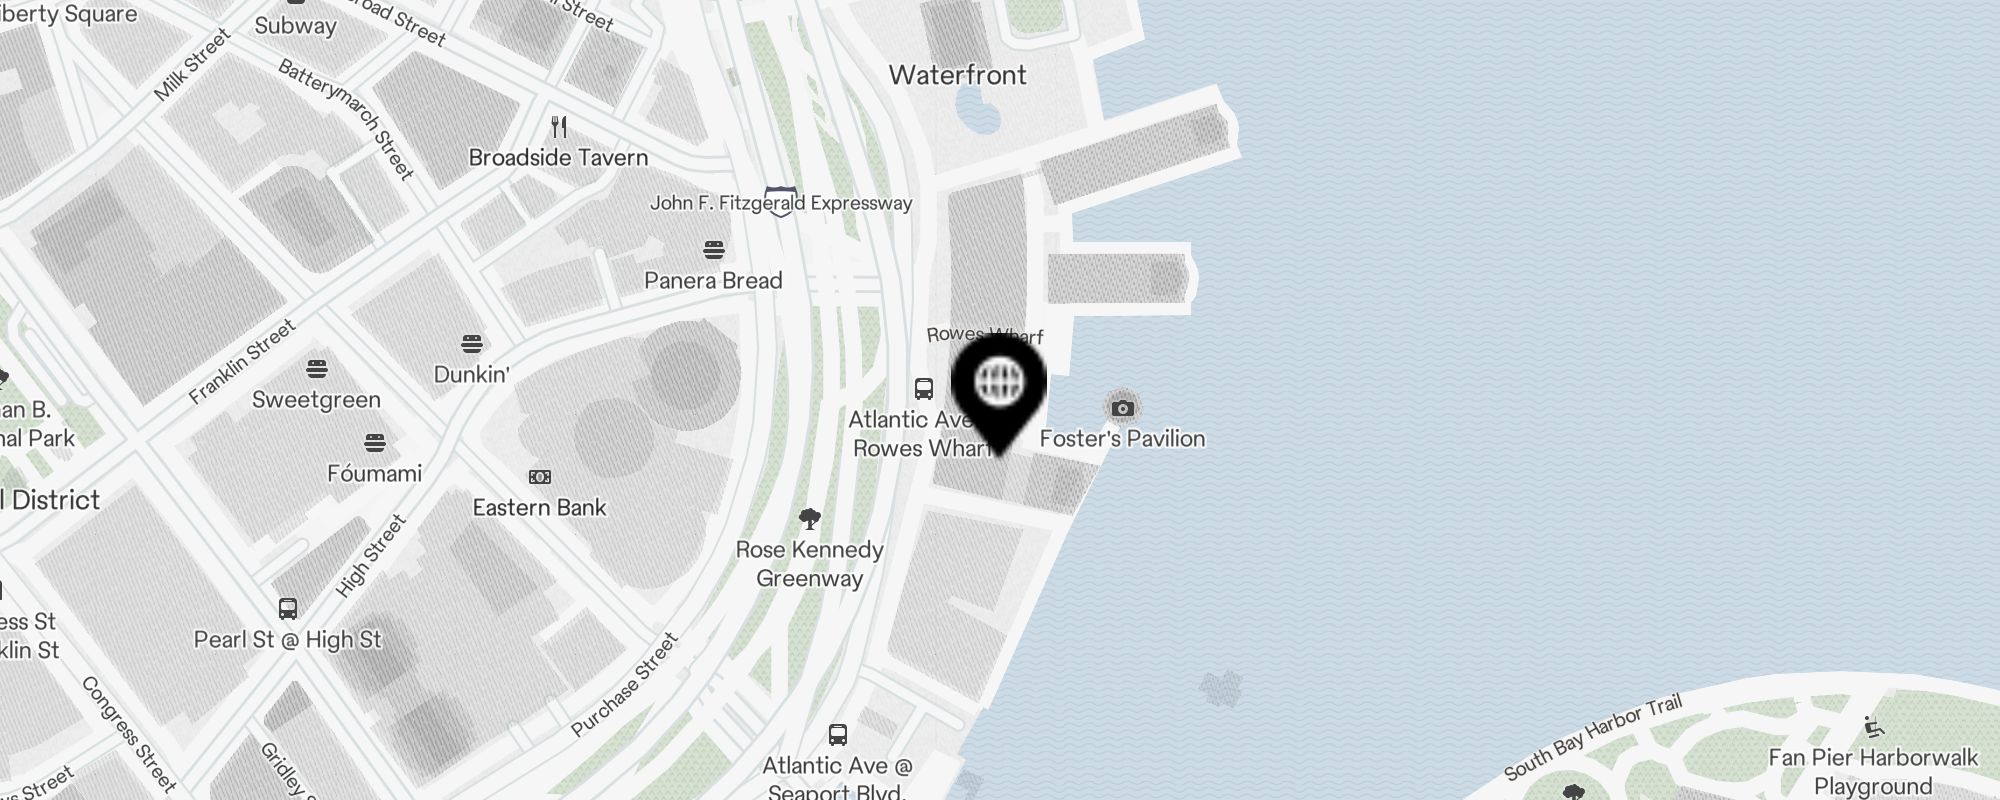Click the Subway place label
Viewport: 2000px width, 800px height.
click(295, 25)
